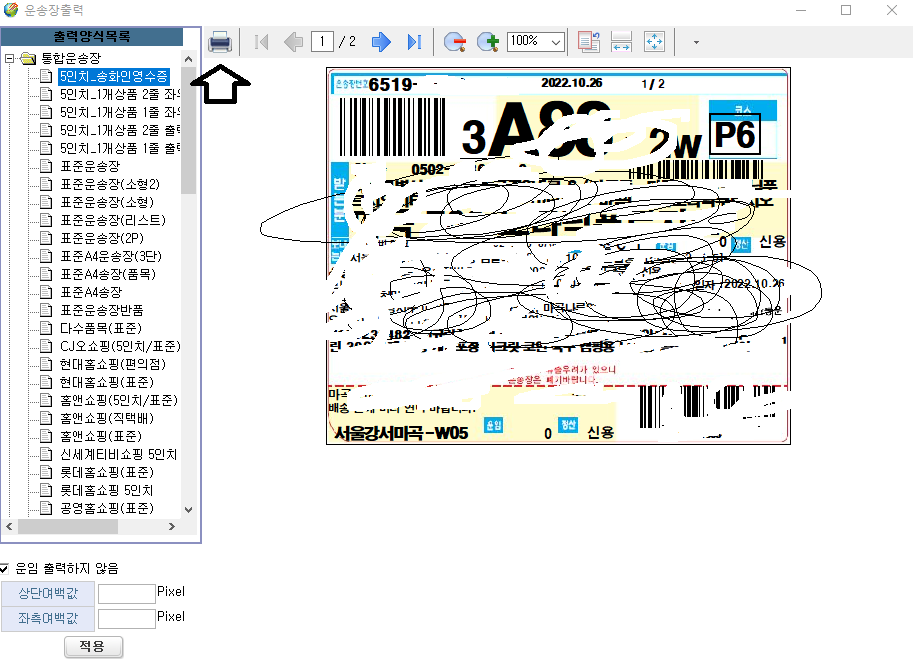This screenshot has height=661, width=913.
Task: Select 표준A4운송장(3단) form
Action: pyautogui.click(x=111, y=256)
